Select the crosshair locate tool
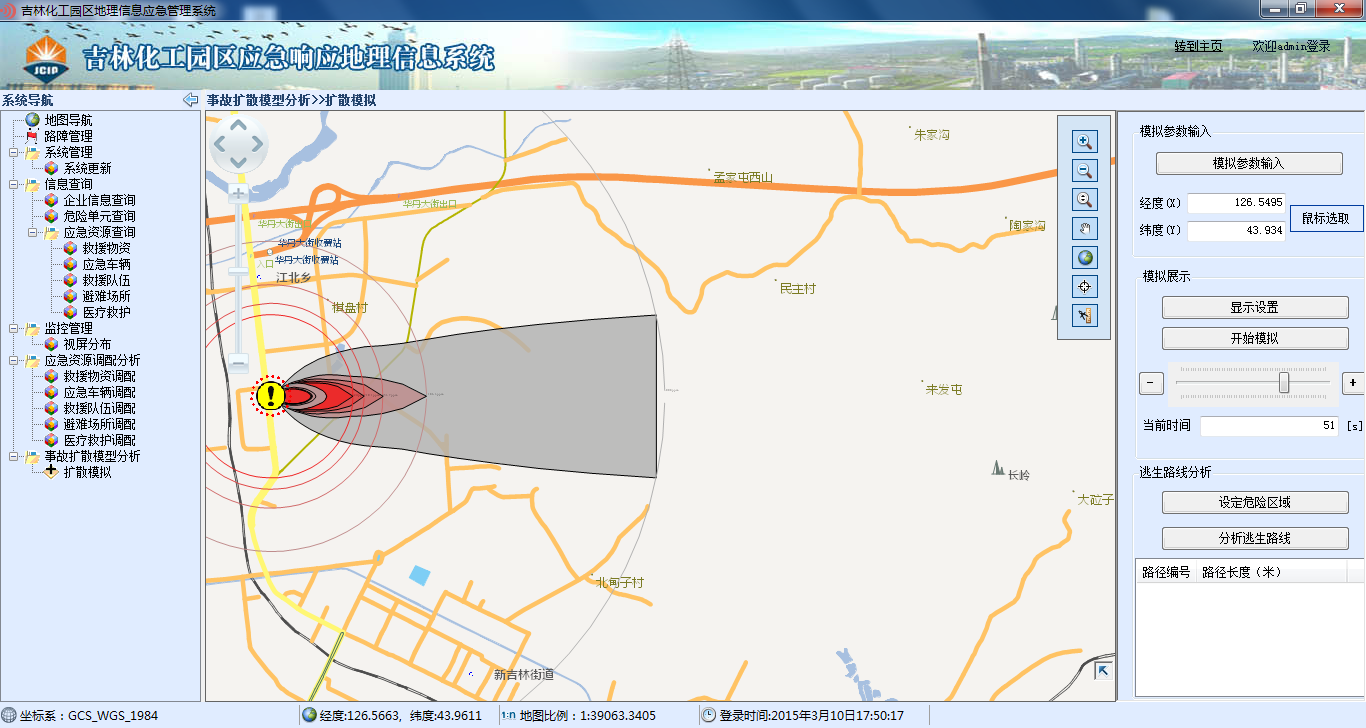1366x728 pixels. [x=1084, y=287]
